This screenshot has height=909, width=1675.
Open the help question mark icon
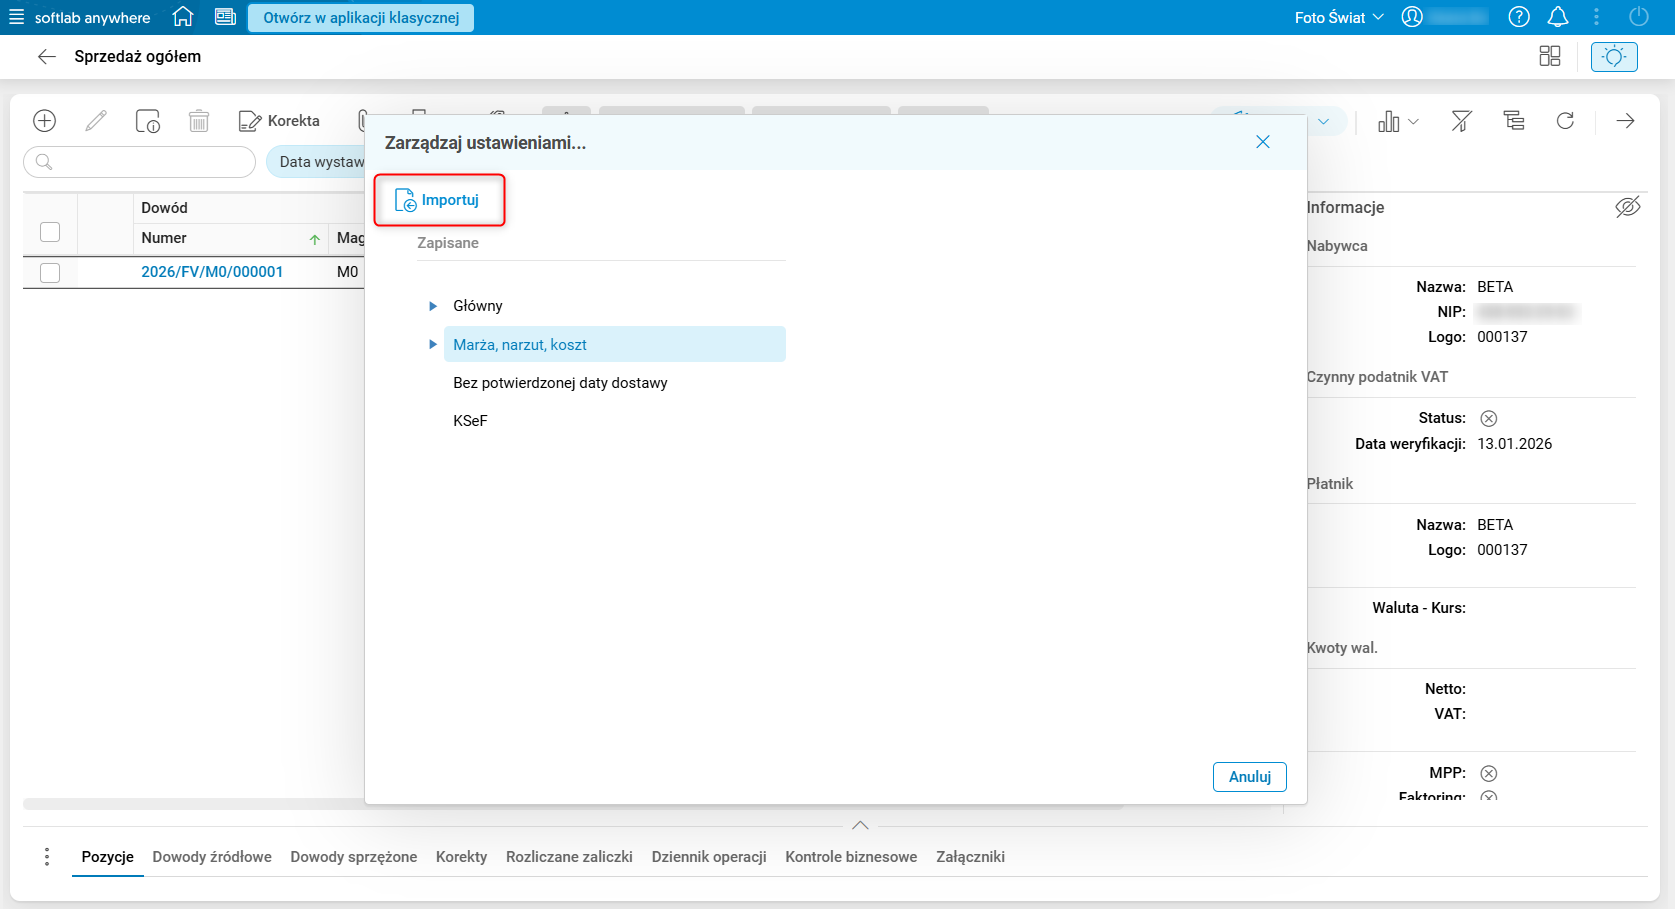[1519, 17]
